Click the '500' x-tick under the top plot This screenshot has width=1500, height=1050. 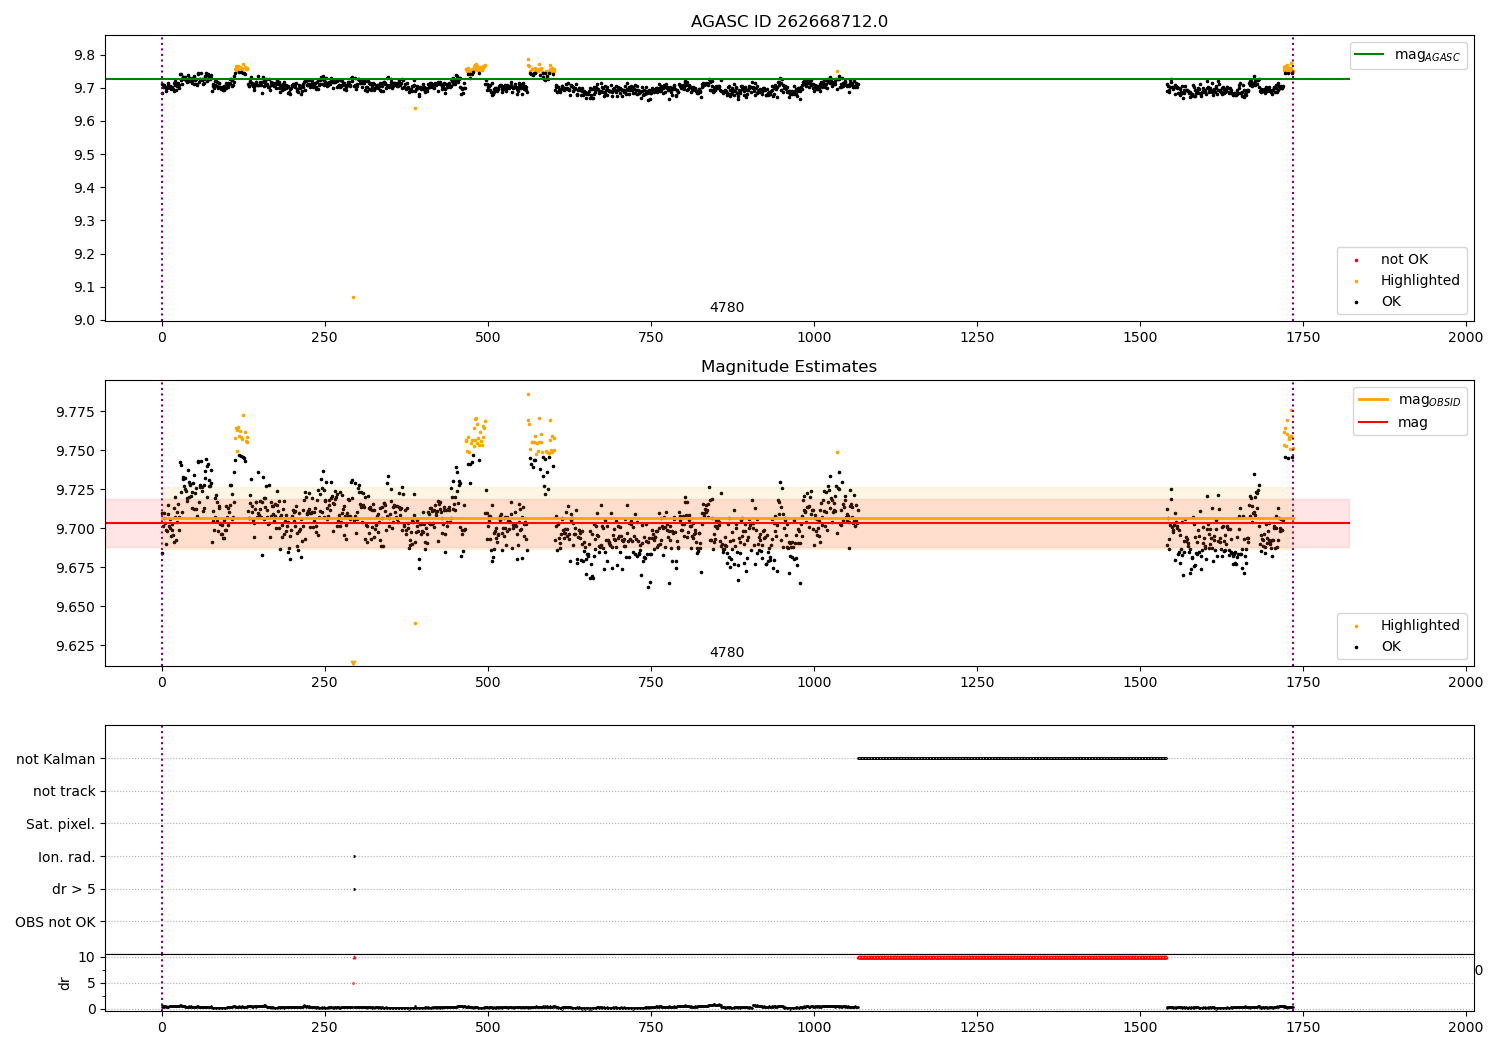point(488,338)
